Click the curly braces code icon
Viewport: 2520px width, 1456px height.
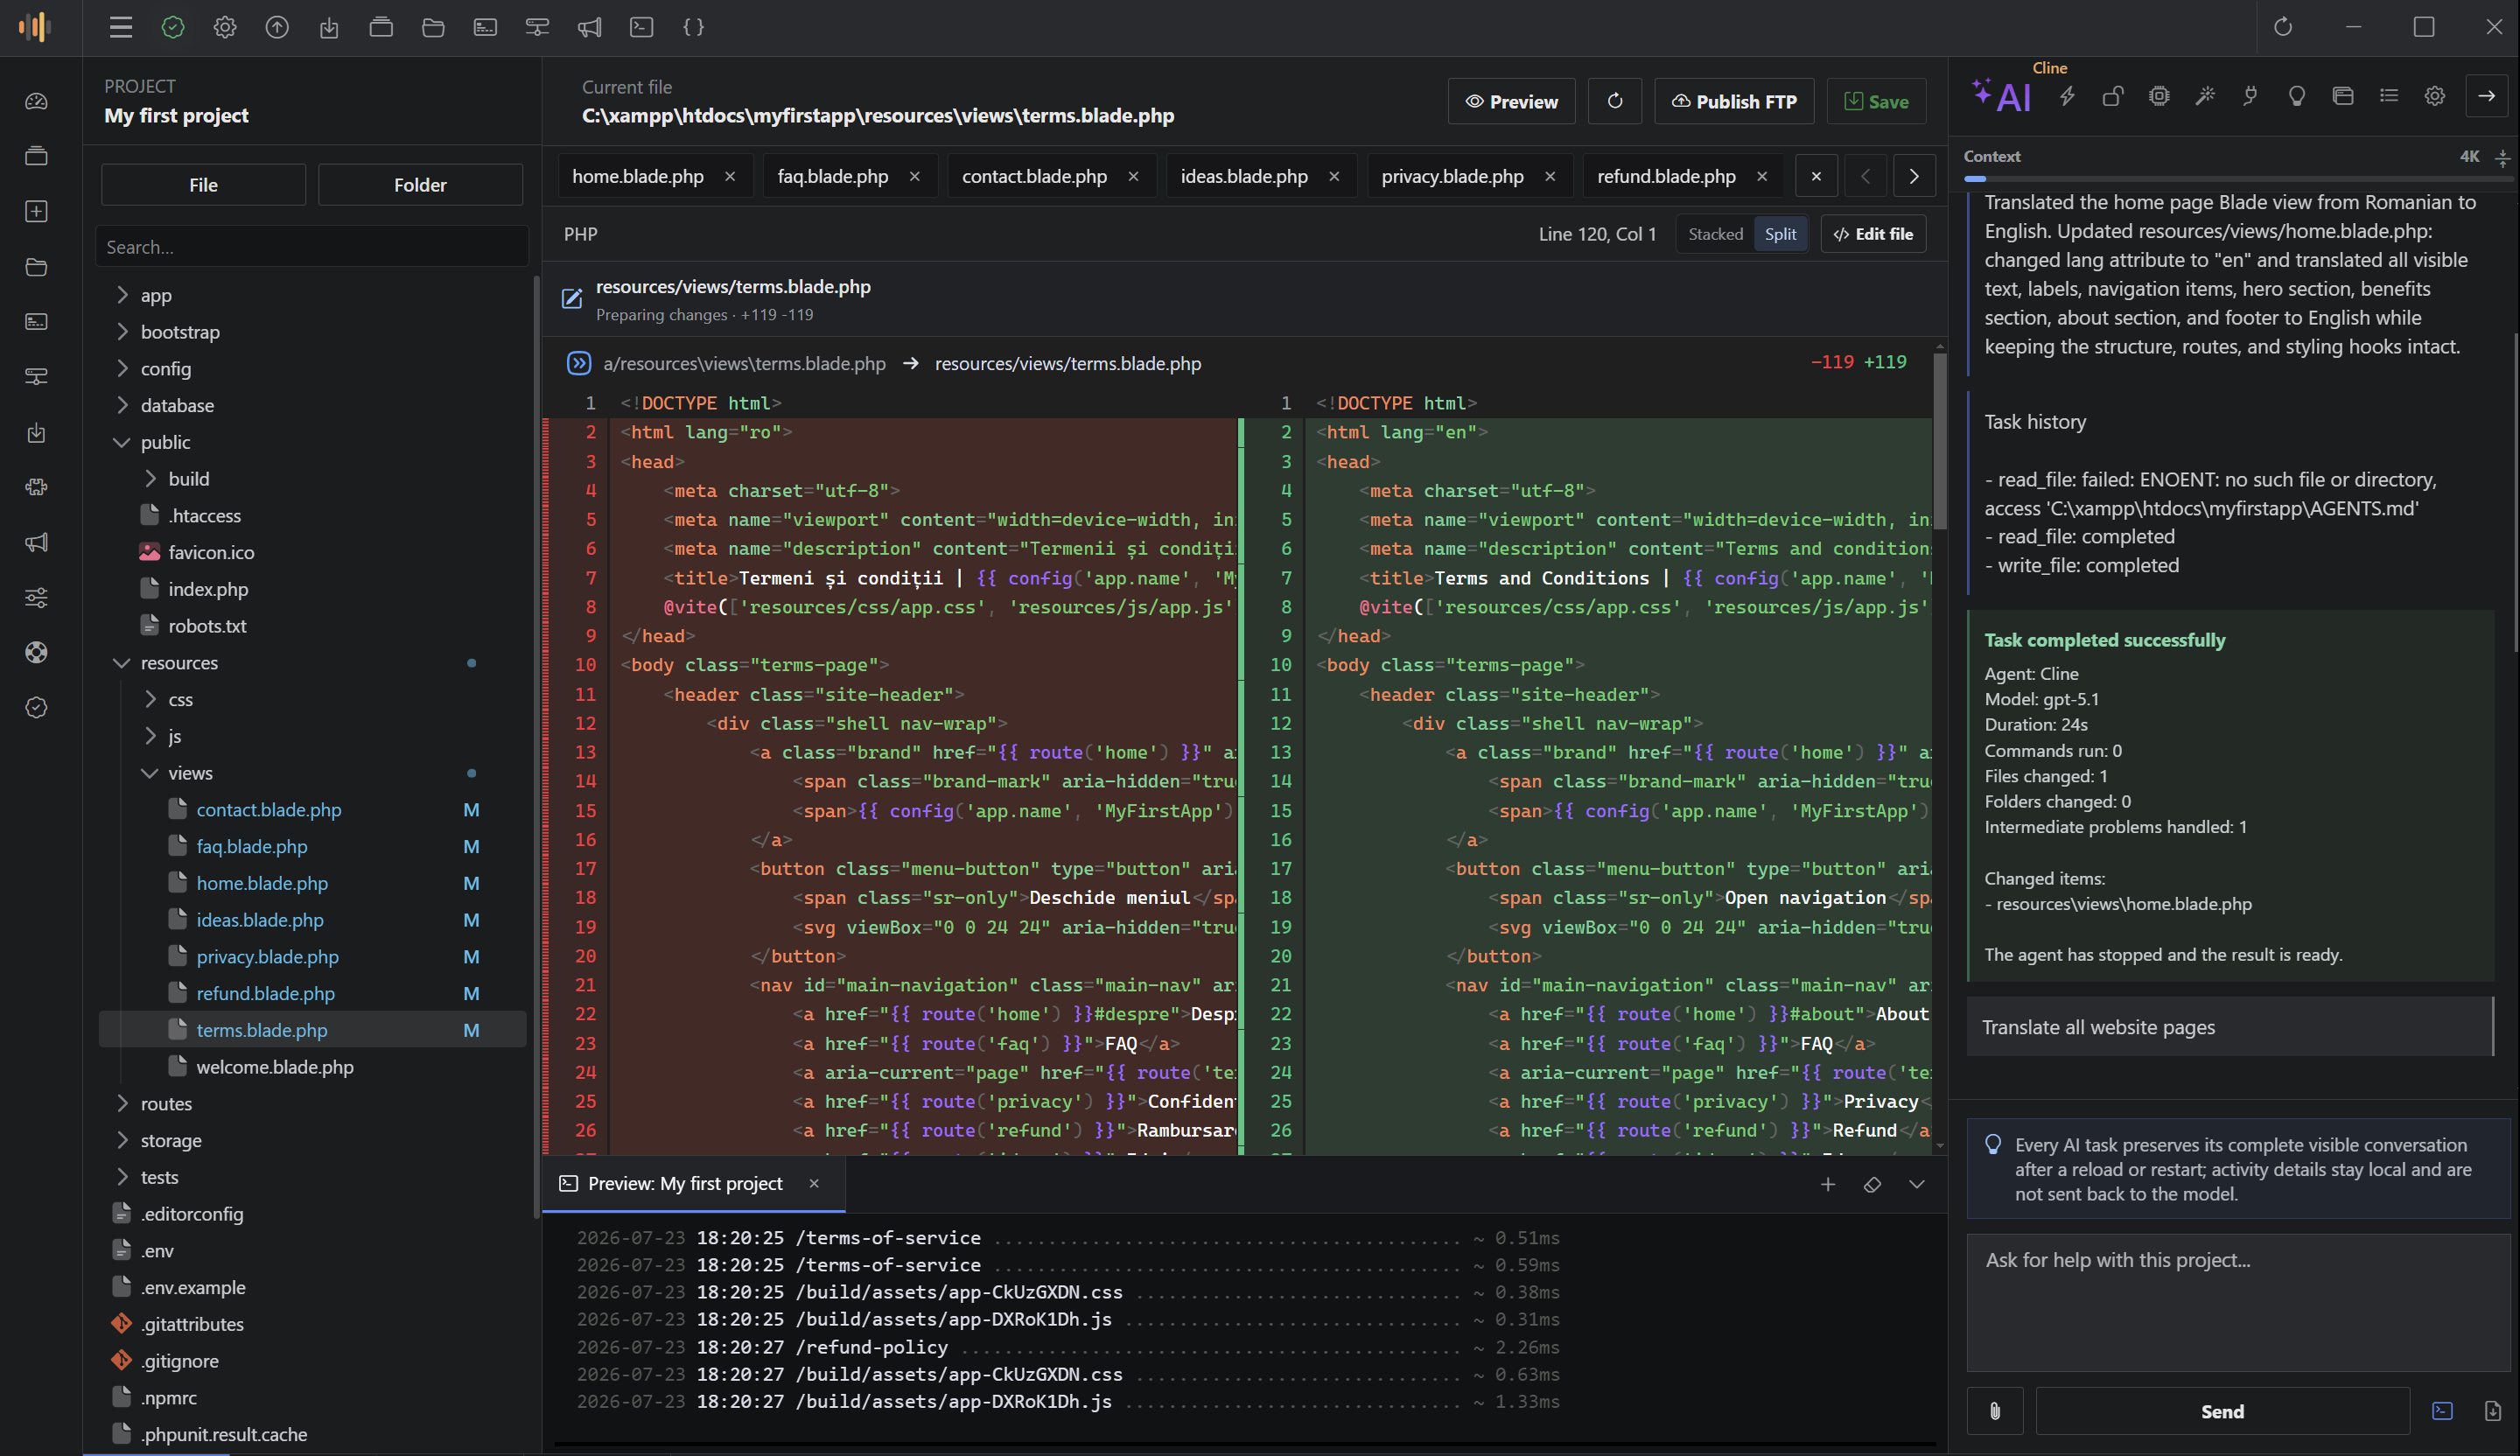coord(693,27)
